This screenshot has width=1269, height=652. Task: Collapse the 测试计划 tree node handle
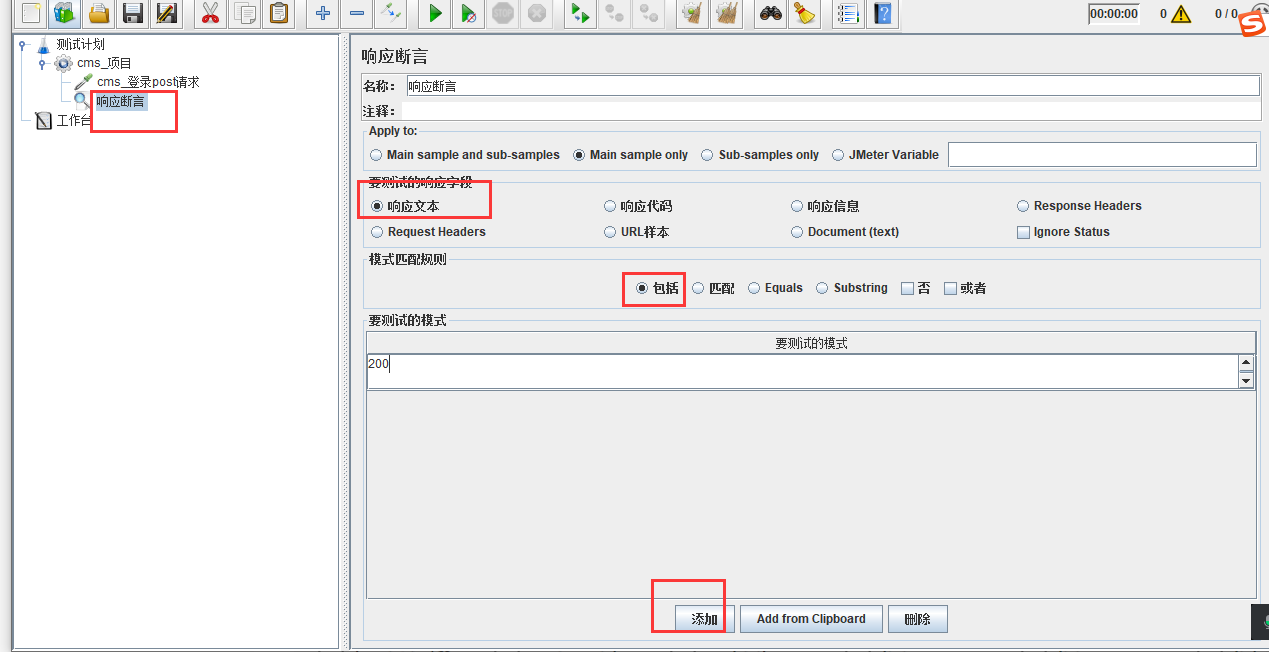(22, 45)
